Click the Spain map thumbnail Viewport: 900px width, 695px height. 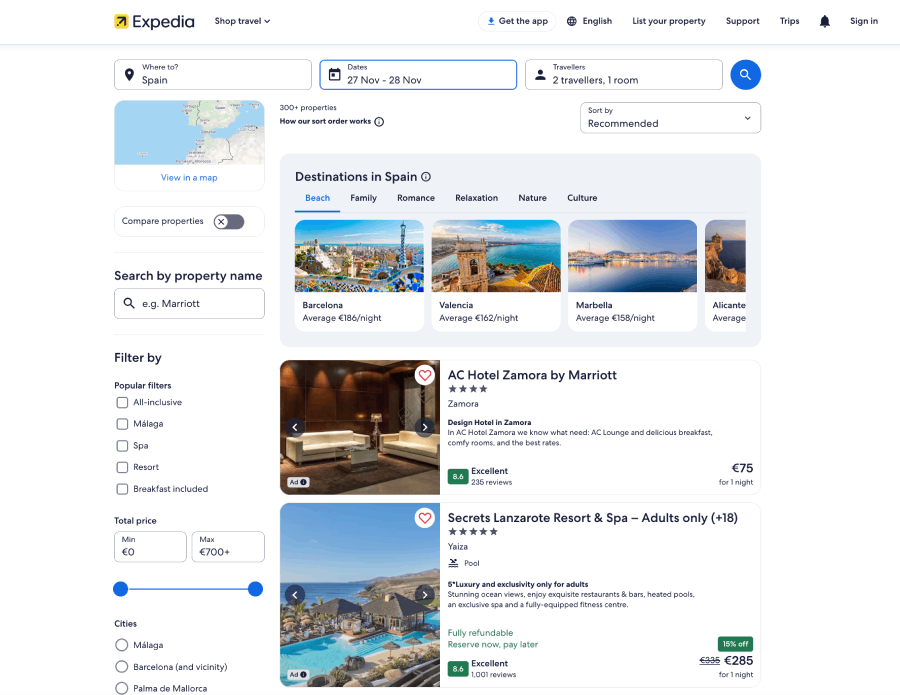[x=189, y=133]
